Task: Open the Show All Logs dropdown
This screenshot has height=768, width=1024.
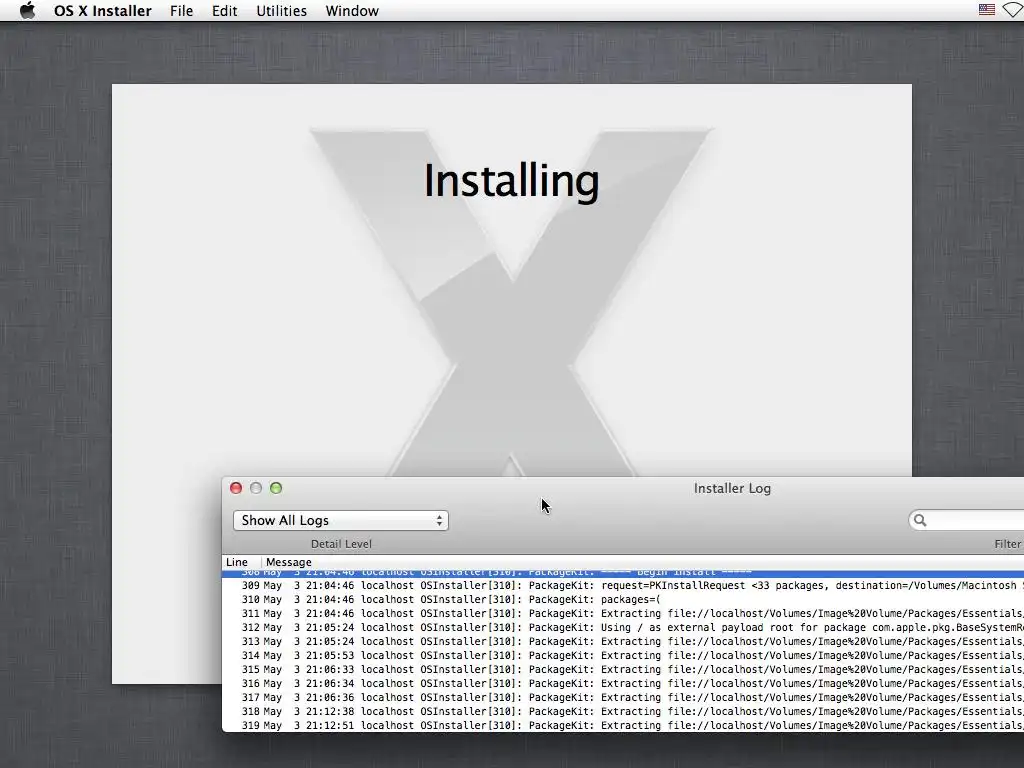Action: pos(341,520)
